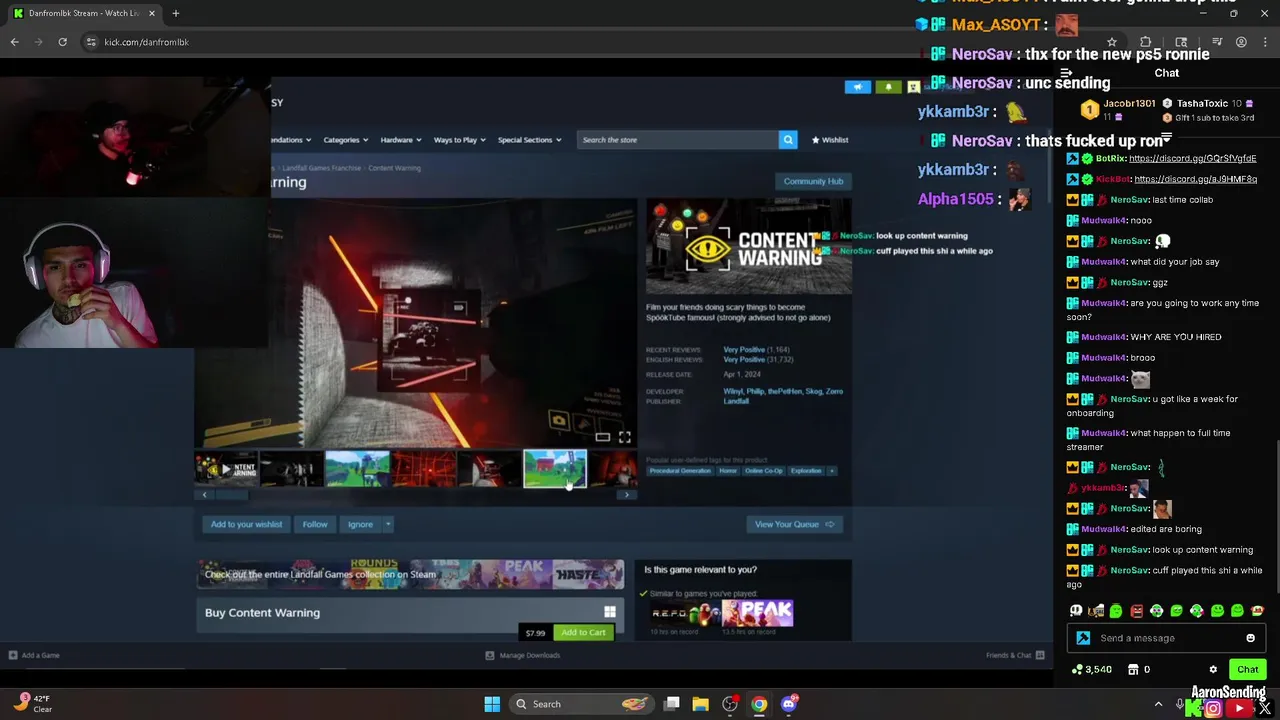The width and height of the screenshot is (1280, 720).
Task: Open the Chrome extensions puzzle icon
Action: 1146,42
